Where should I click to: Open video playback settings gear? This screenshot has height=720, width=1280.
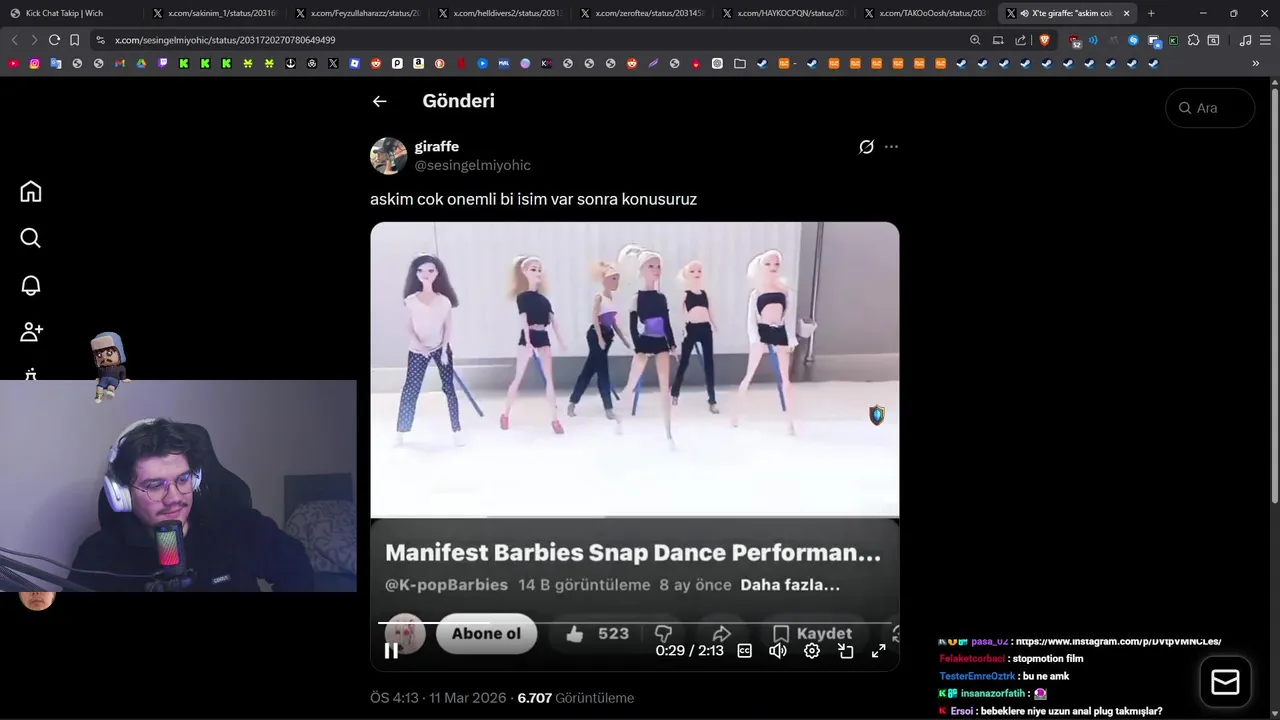point(812,651)
